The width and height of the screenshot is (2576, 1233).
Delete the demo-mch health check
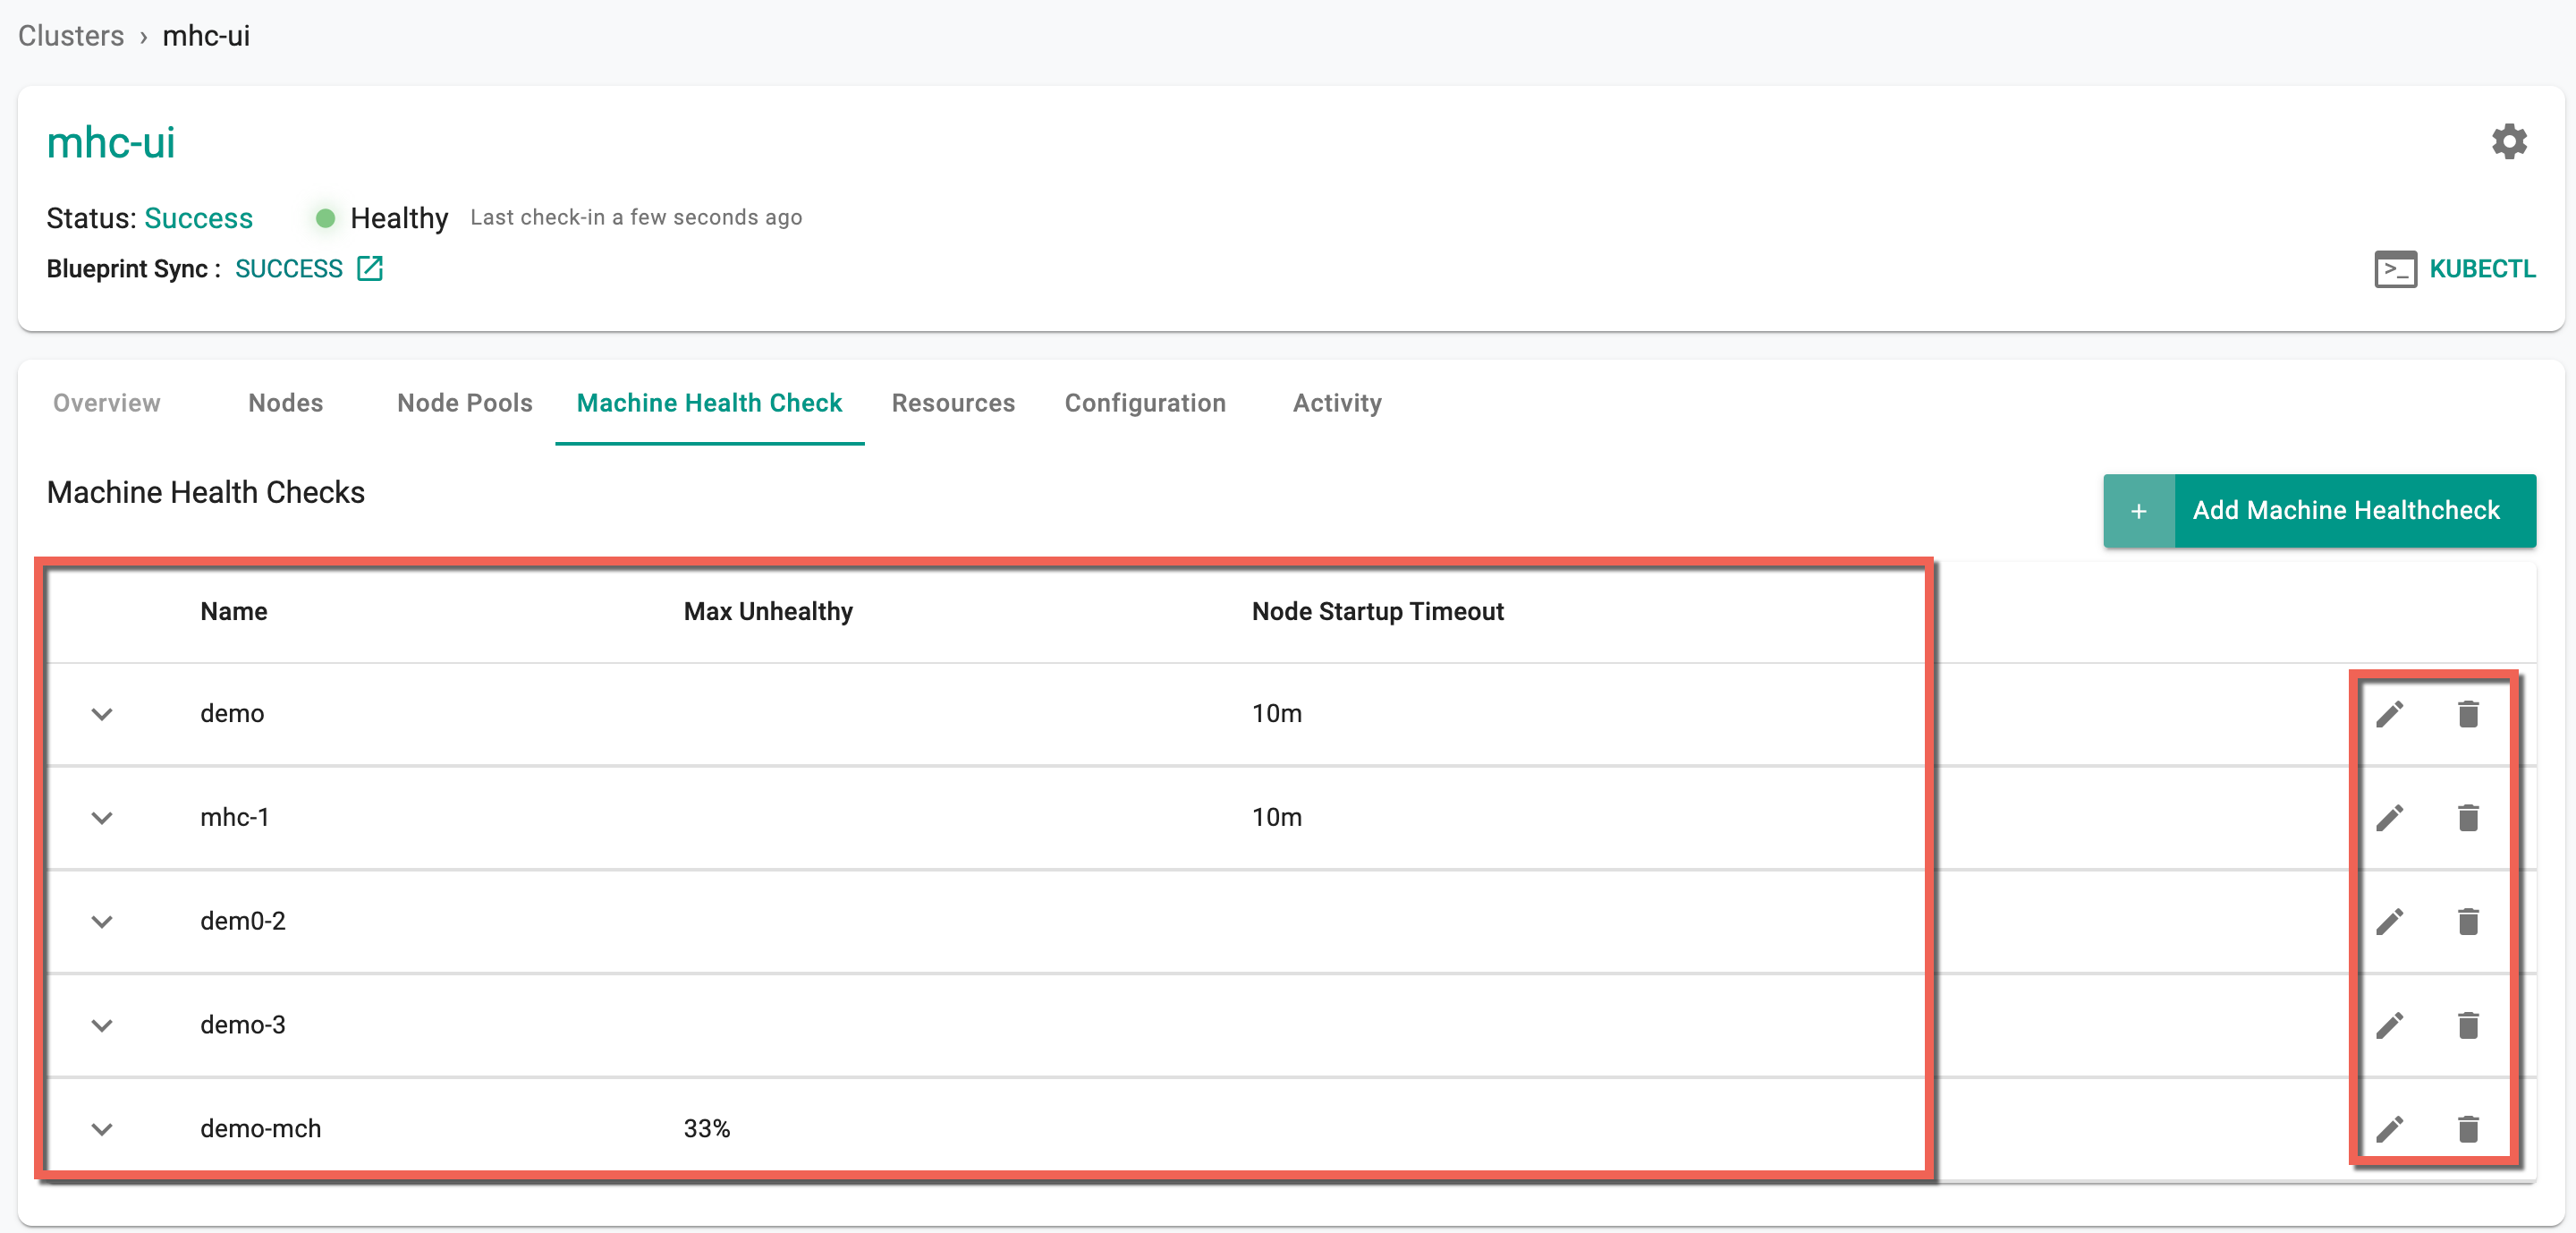point(2468,1130)
